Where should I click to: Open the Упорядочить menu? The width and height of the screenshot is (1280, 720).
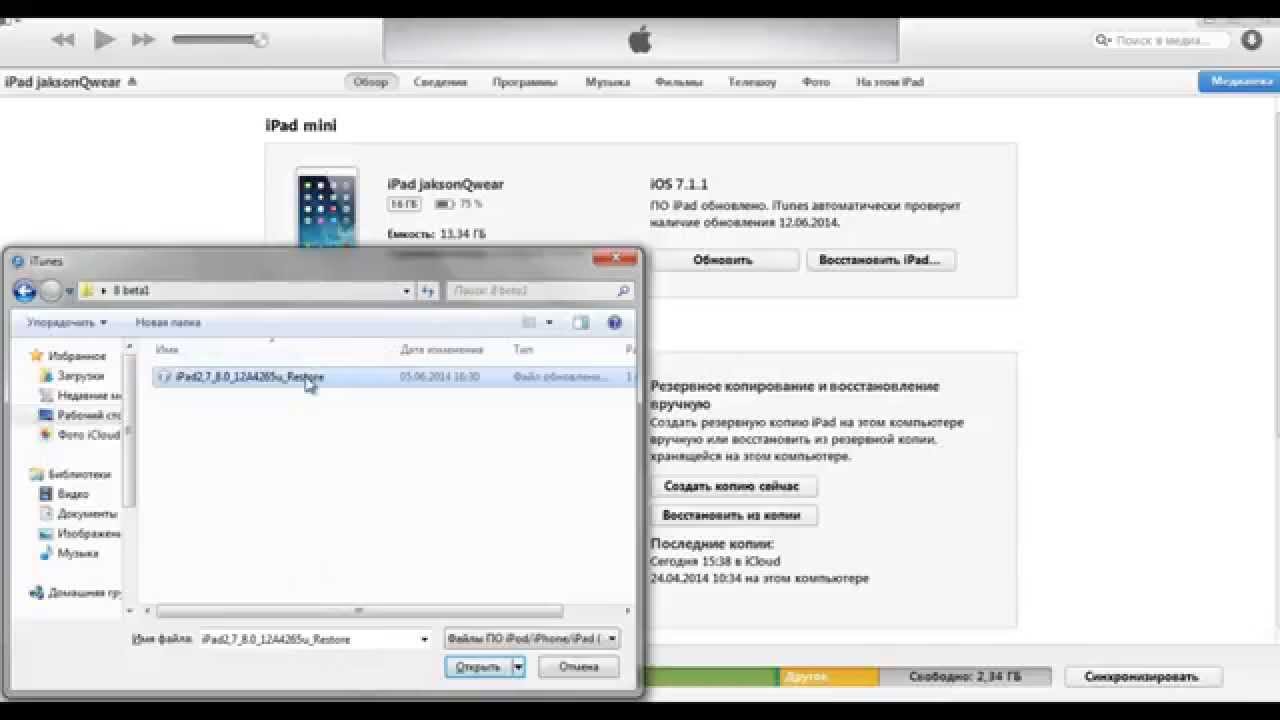click(66, 323)
